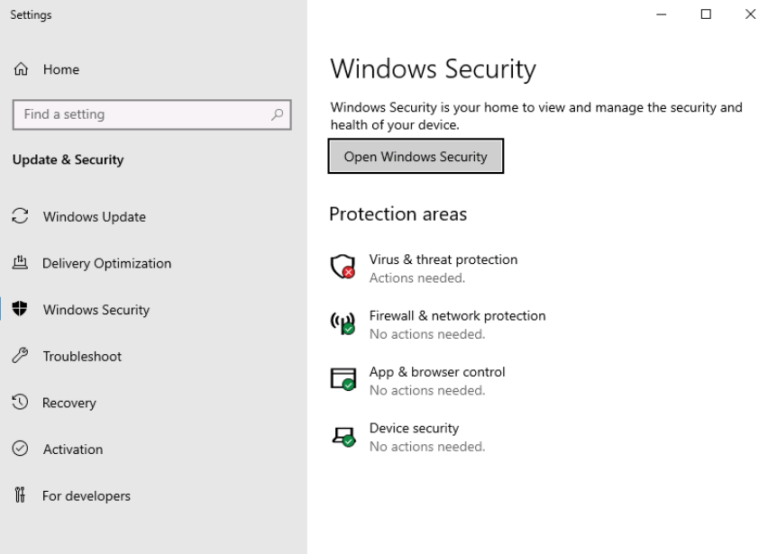Select Device security protection area

tap(414, 428)
